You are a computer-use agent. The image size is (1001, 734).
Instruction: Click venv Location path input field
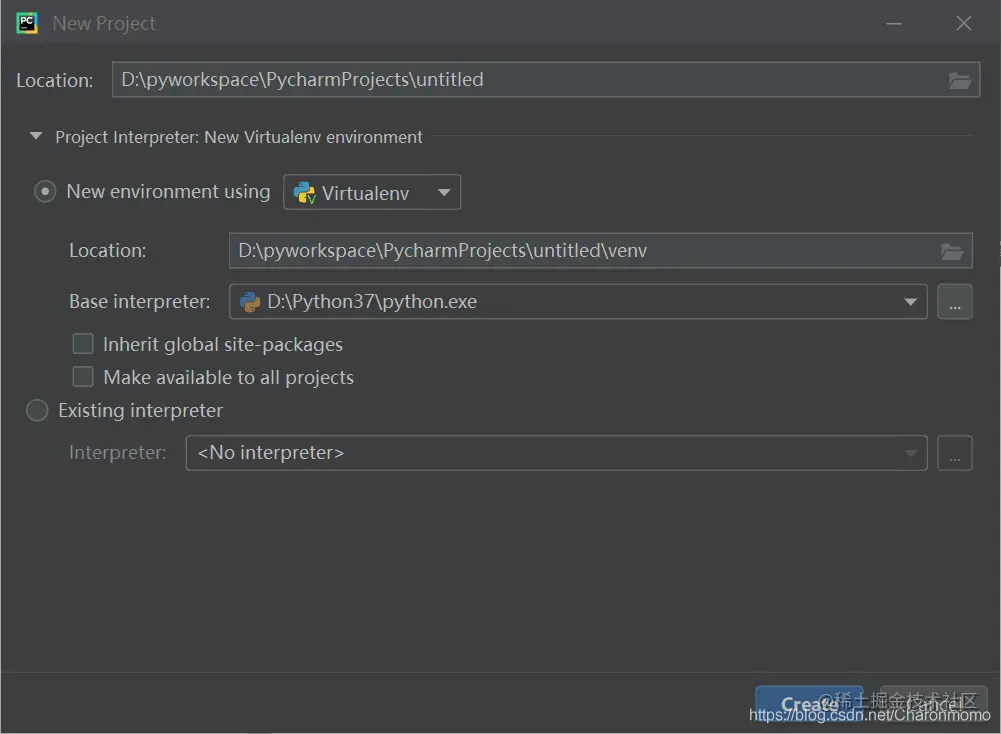click(x=600, y=251)
